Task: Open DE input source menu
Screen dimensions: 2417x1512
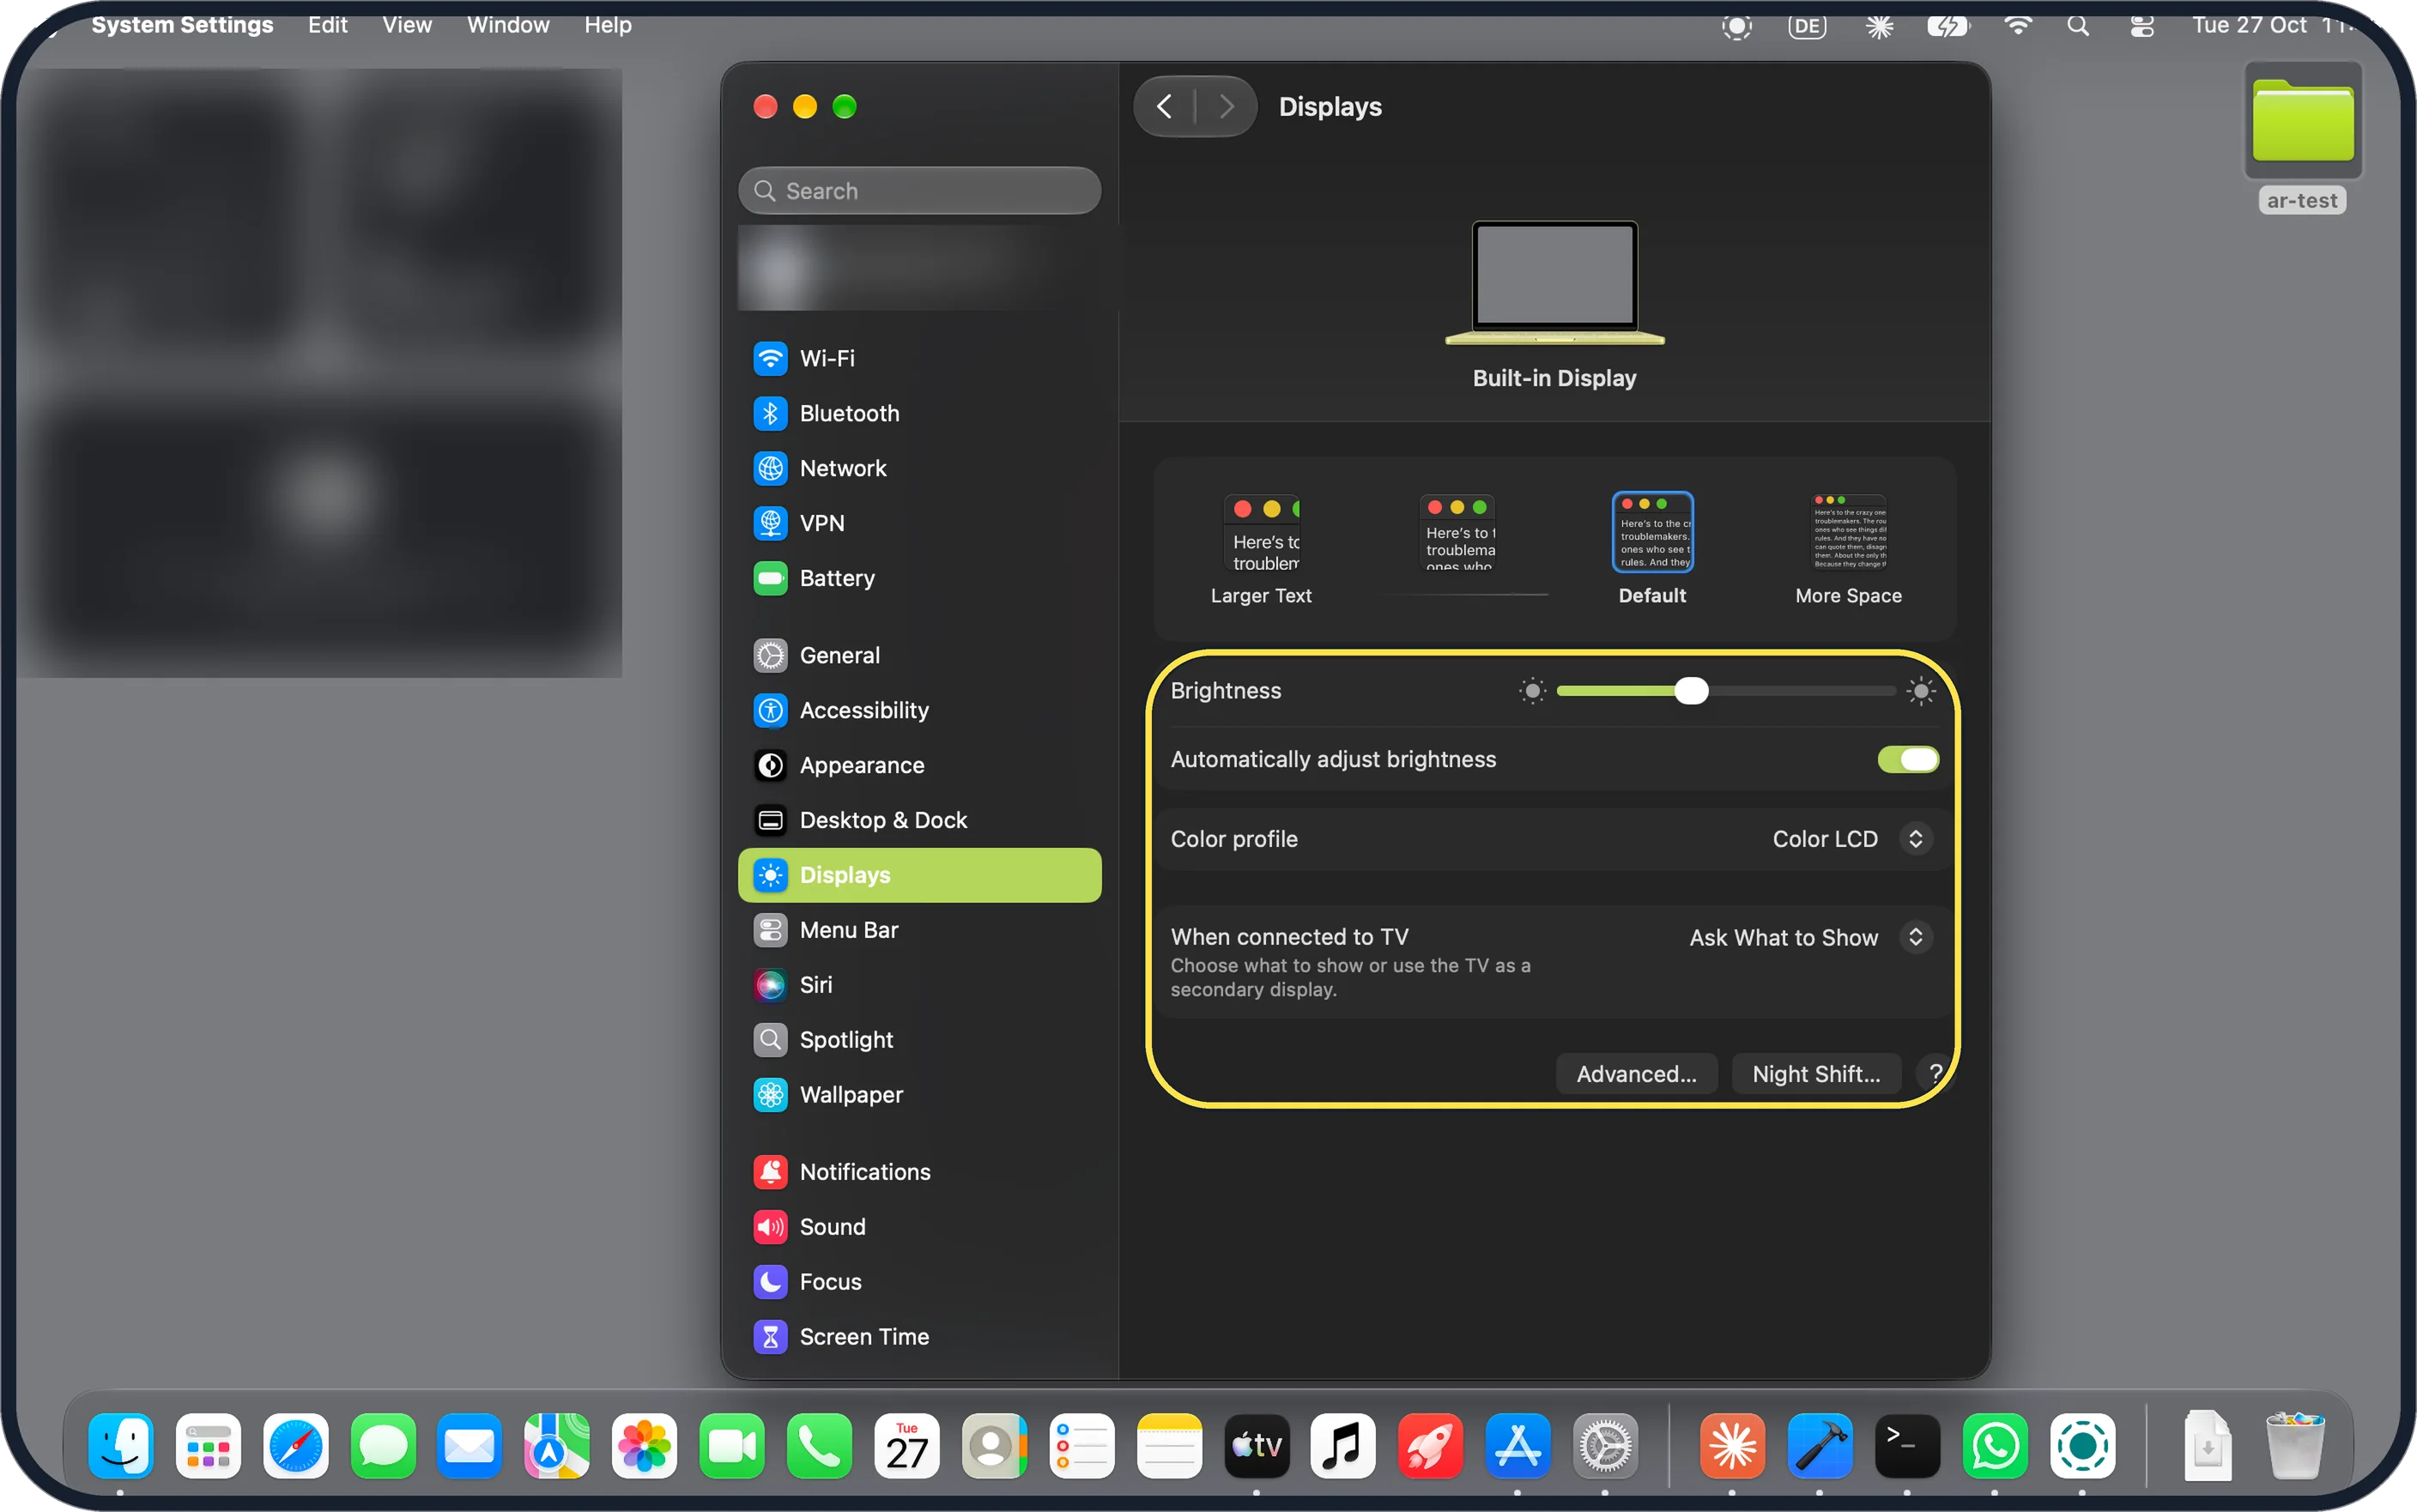Action: (x=1806, y=26)
